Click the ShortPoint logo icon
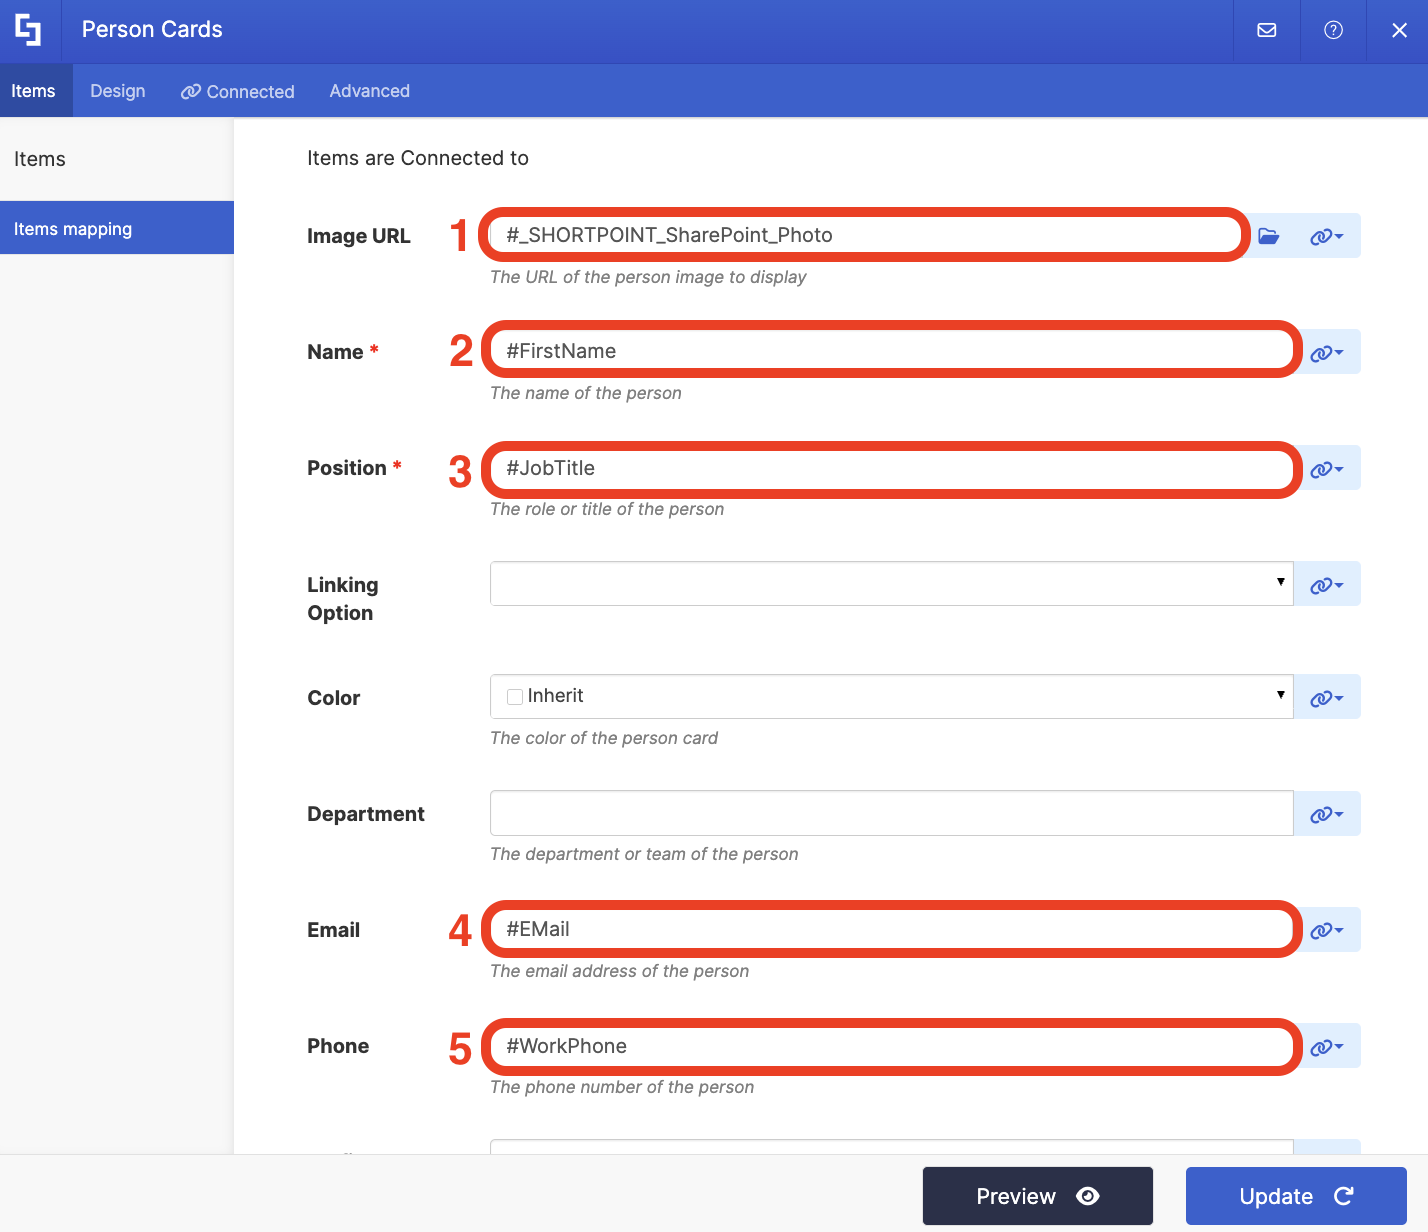The height and width of the screenshot is (1232, 1428). point(28,30)
